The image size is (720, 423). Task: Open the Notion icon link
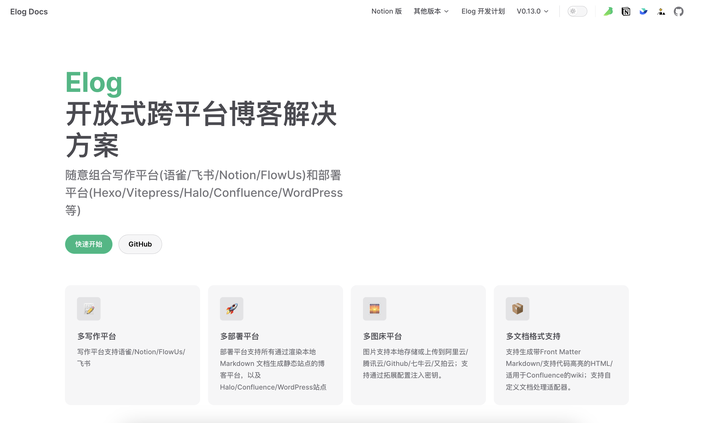click(626, 11)
